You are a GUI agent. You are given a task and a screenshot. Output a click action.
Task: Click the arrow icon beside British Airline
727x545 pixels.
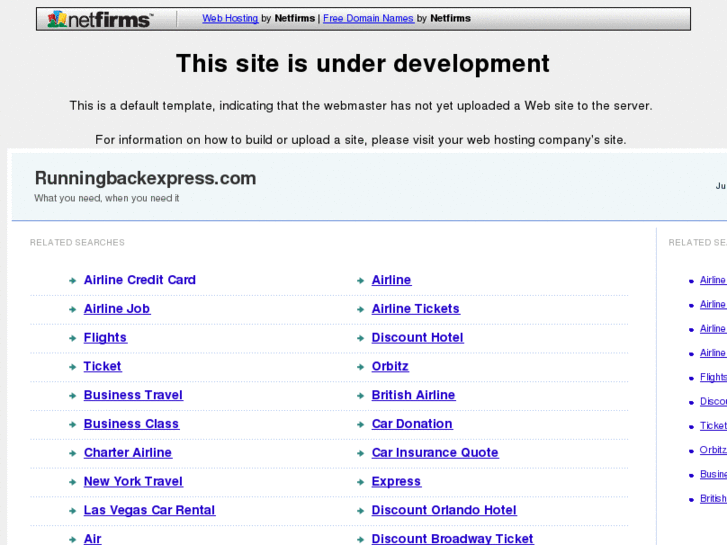360,396
